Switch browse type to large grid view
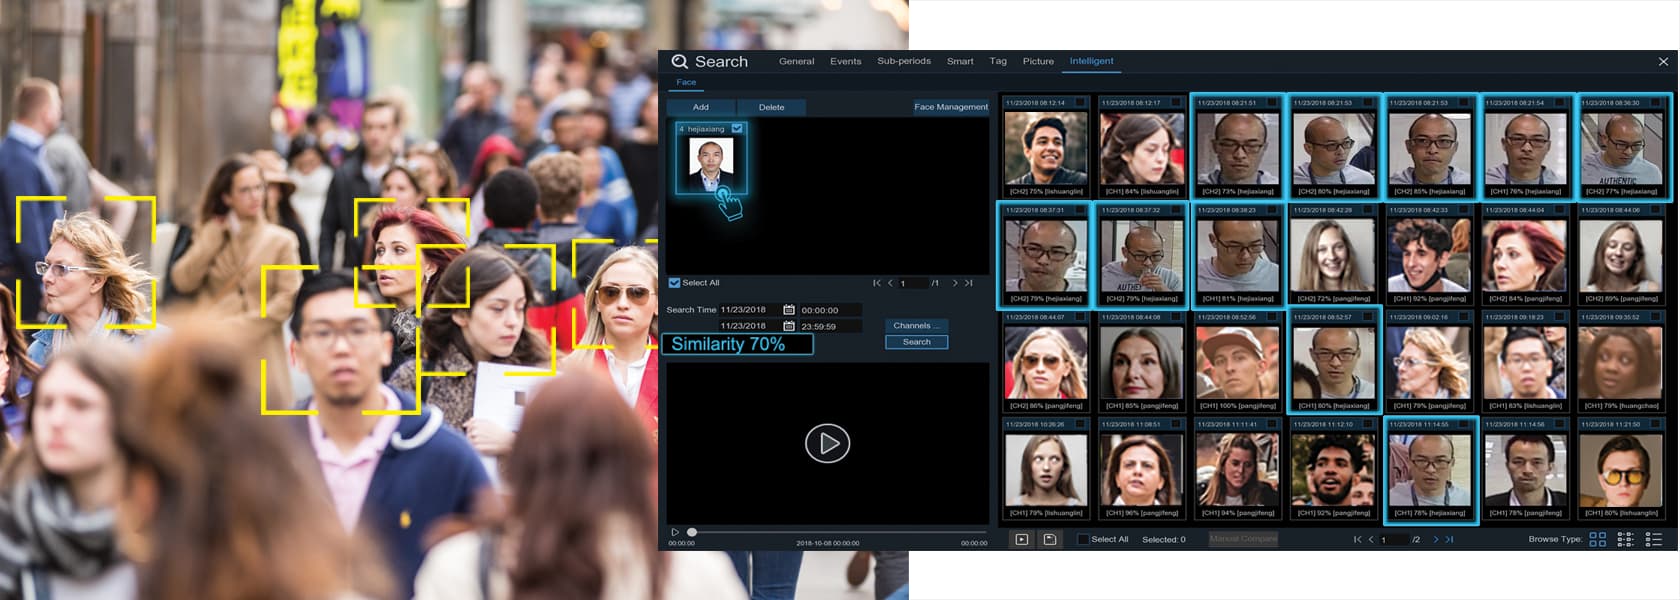Viewport: 1680px width, 600px height. (x=1597, y=539)
